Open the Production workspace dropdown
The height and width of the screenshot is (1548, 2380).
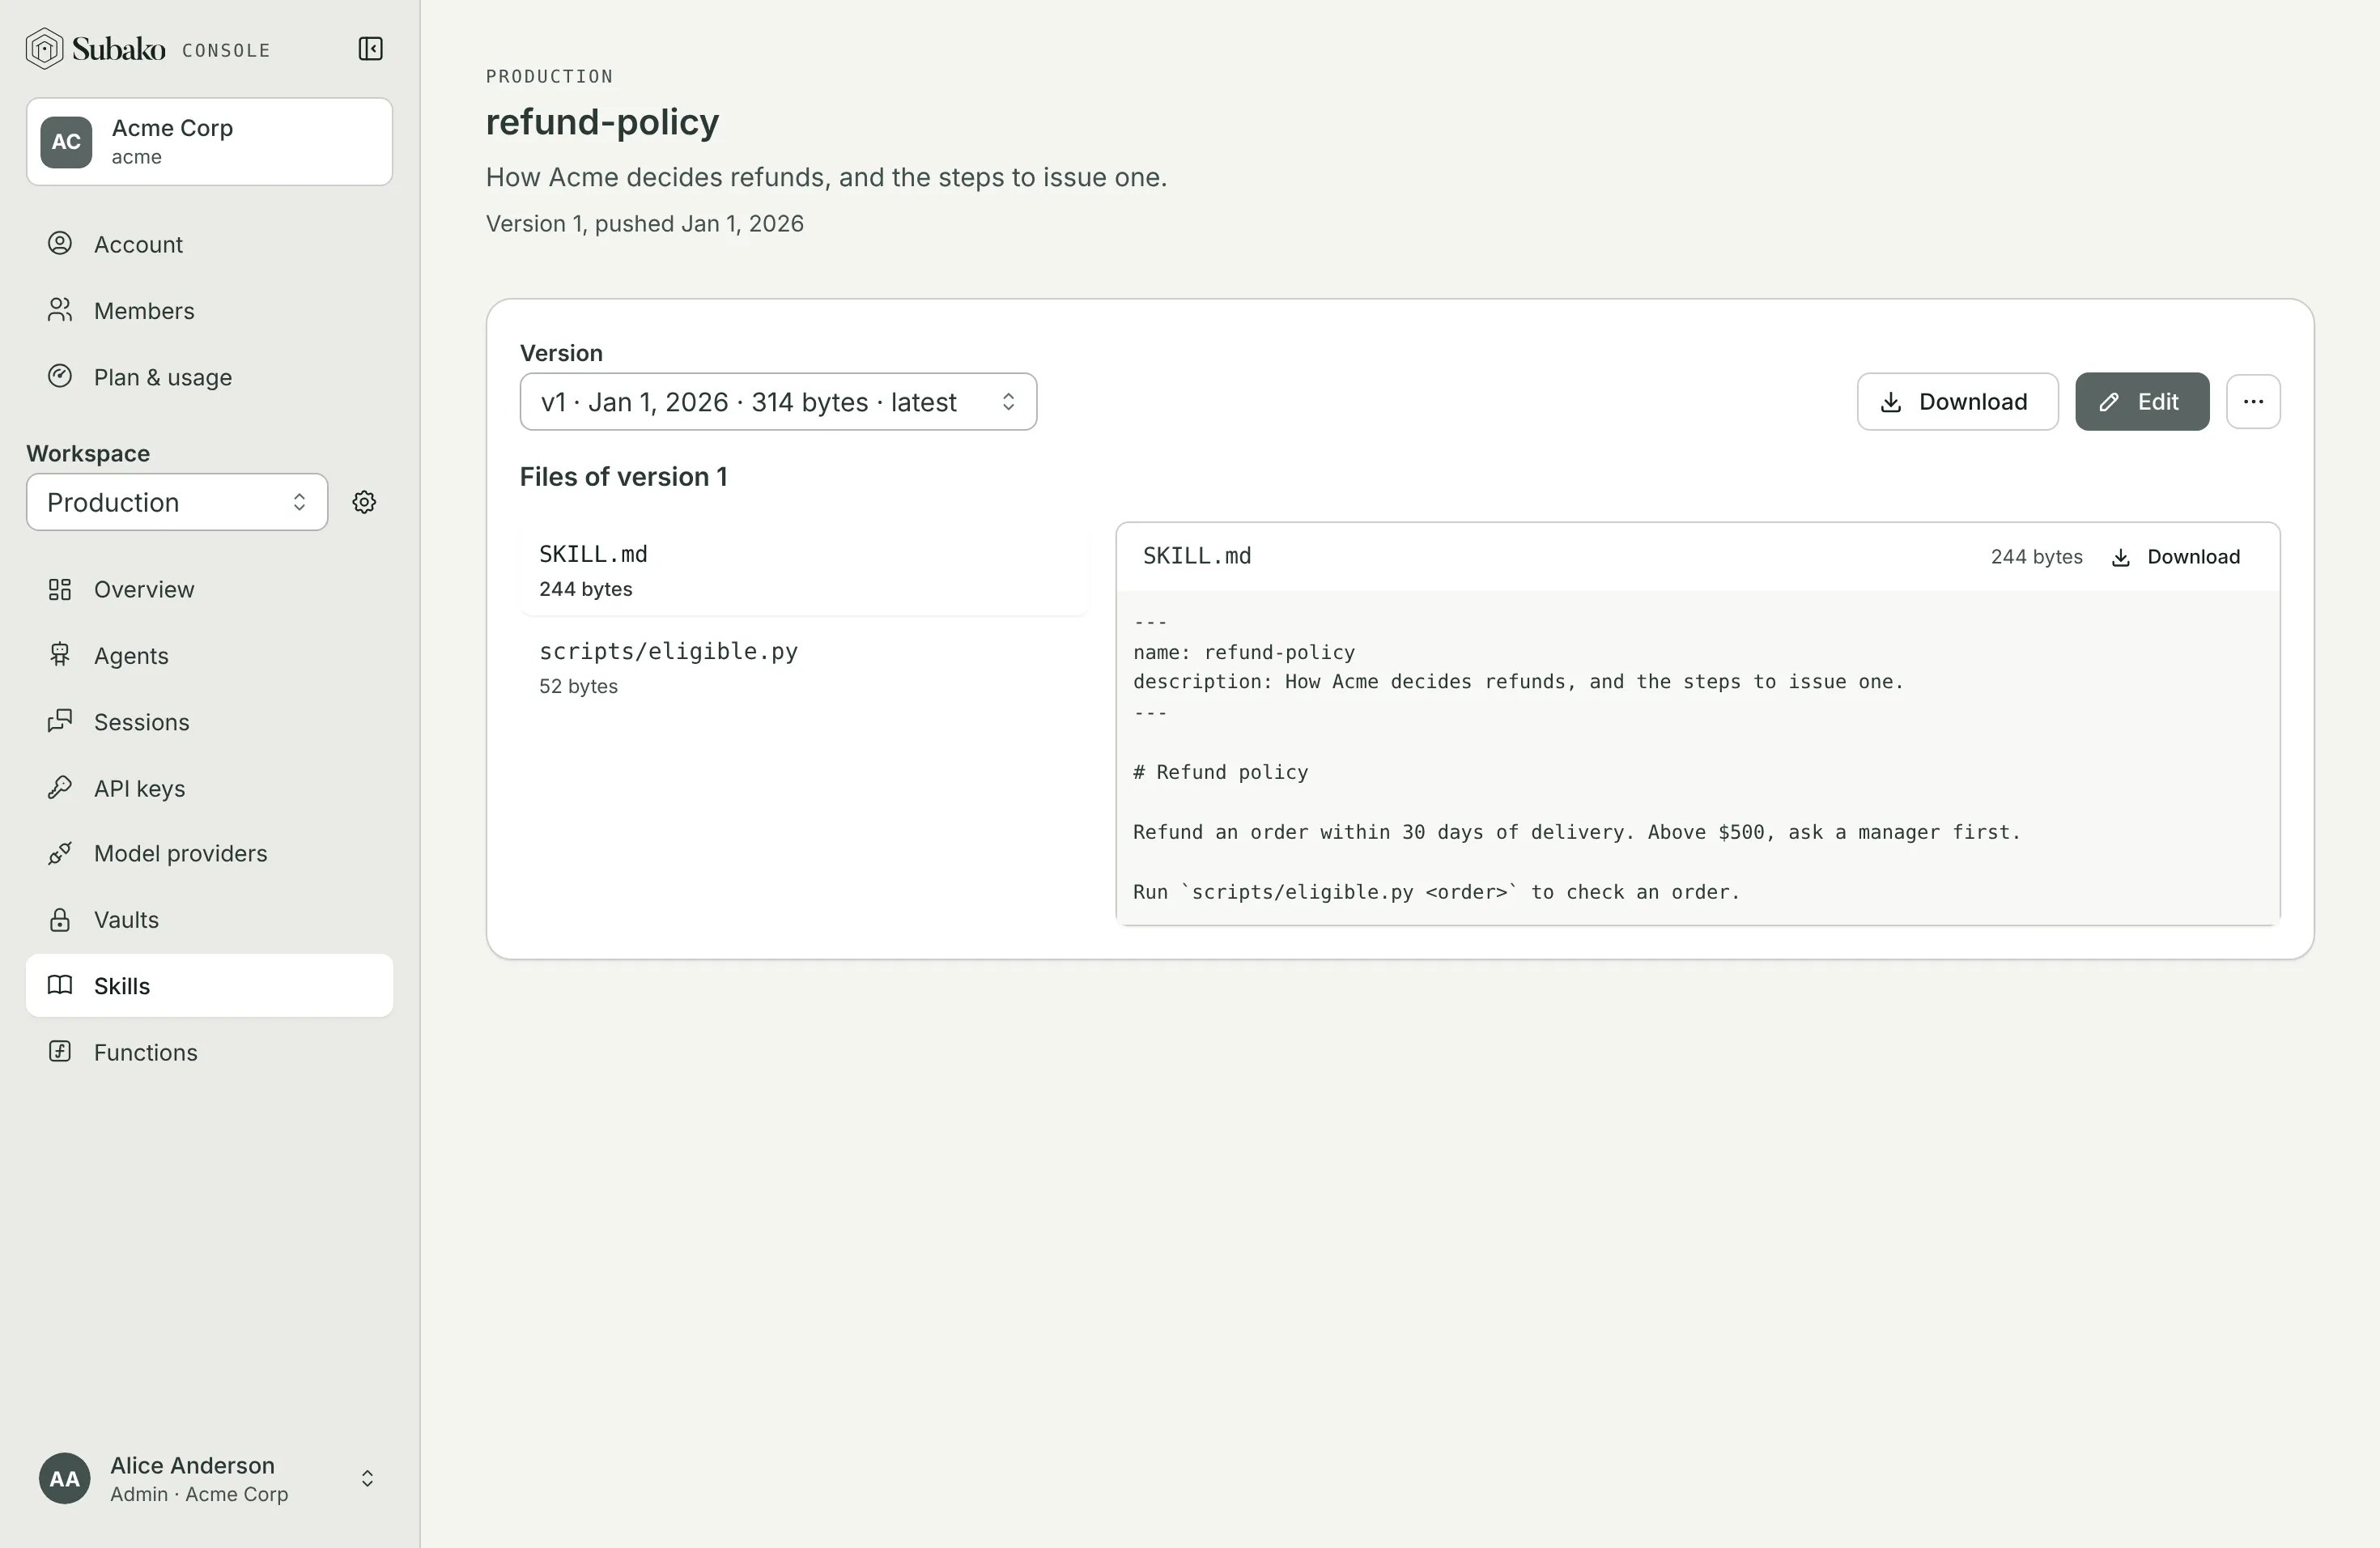pyautogui.click(x=177, y=502)
